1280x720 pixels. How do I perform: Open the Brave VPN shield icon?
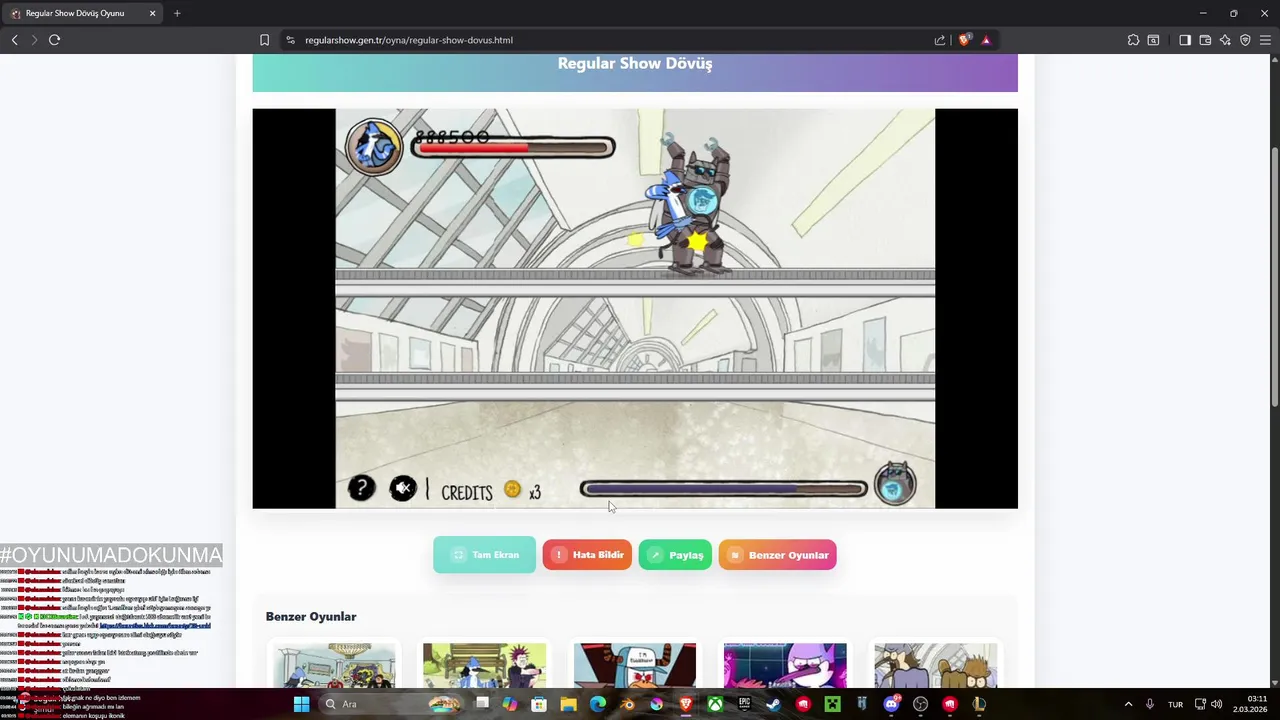pyautogui.click(x=1245, y=40)
